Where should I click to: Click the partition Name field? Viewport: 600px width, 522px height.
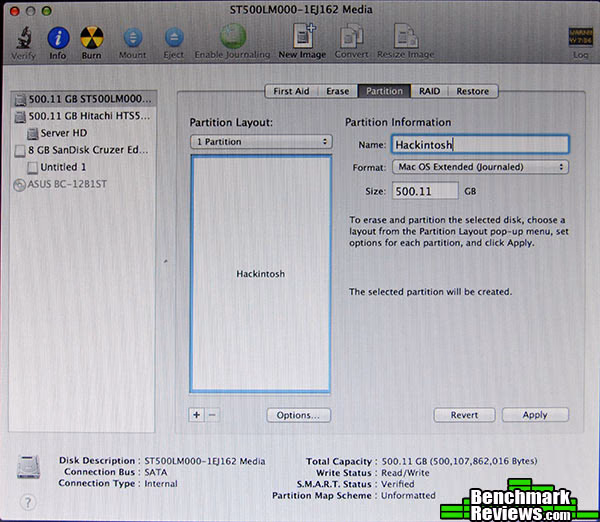tap(480, 145)
